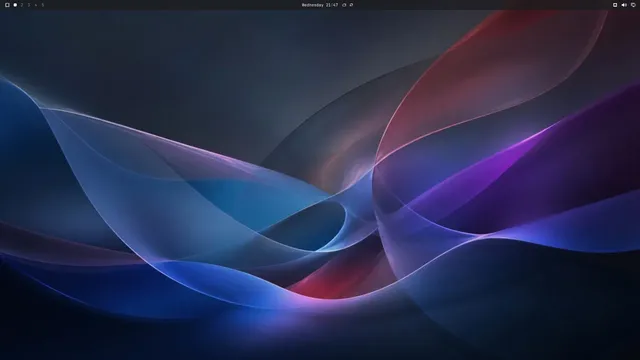Open the Wednesday 21:47 clock calendar

(320, 5)
